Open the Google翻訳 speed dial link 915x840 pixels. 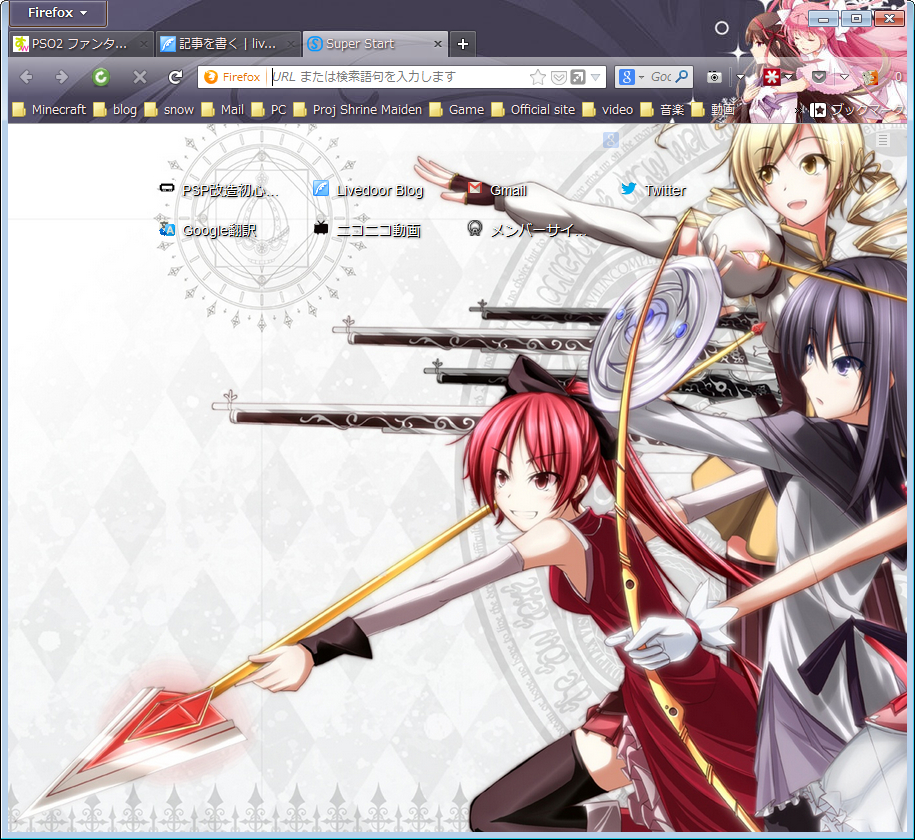(208, 231)
